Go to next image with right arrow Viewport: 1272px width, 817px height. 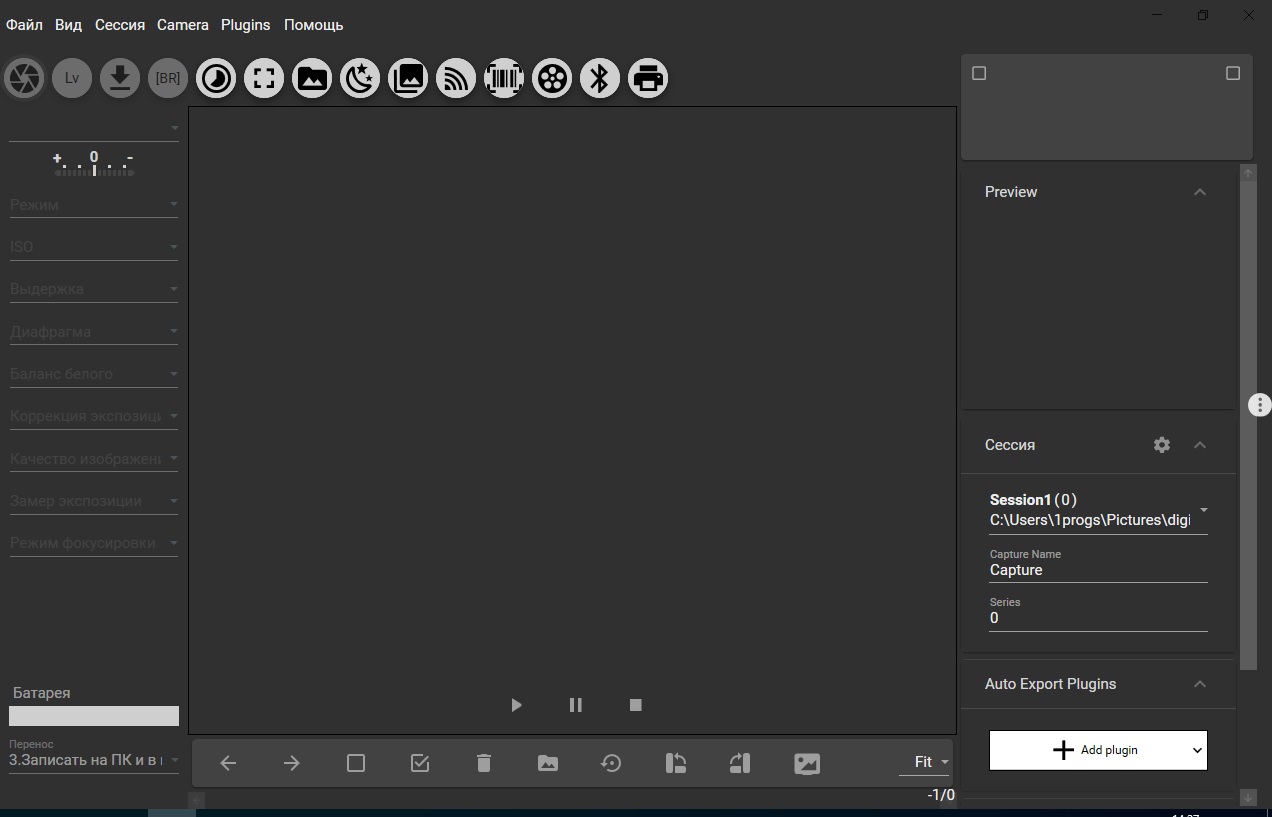pyautogui.click(x=292, y=763)
